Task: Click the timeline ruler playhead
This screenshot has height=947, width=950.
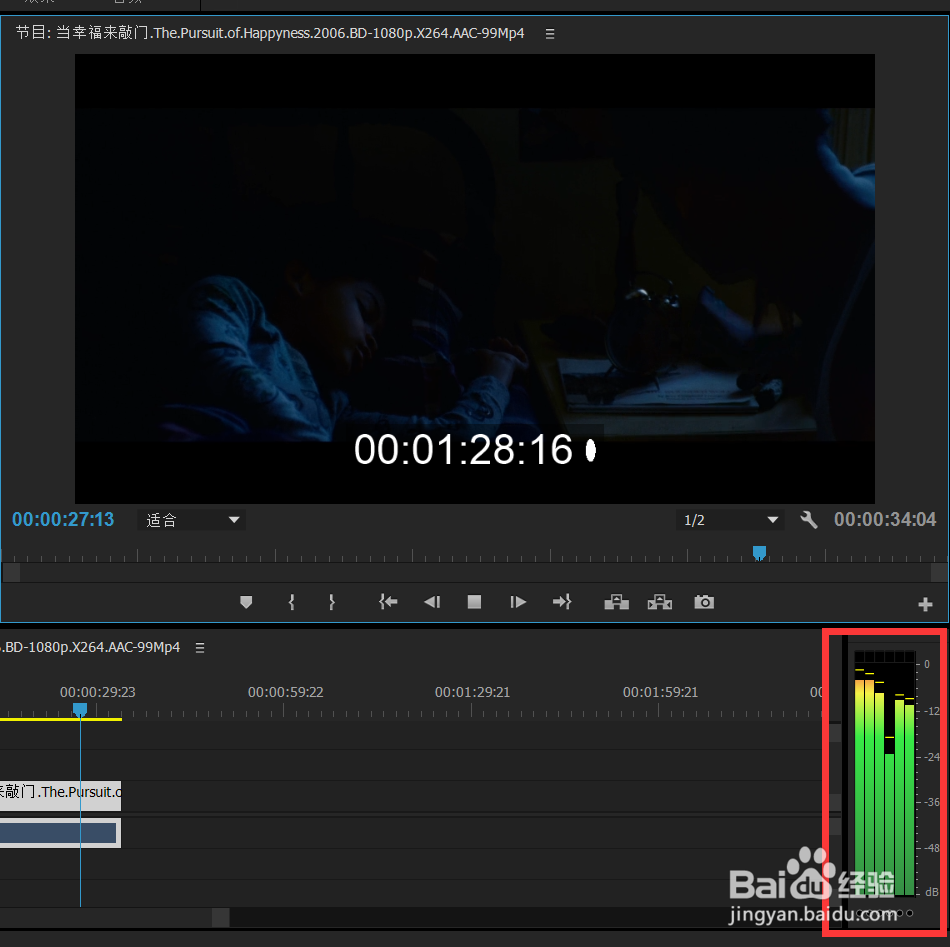Action: pyautogui.click(x=80, y=709)
